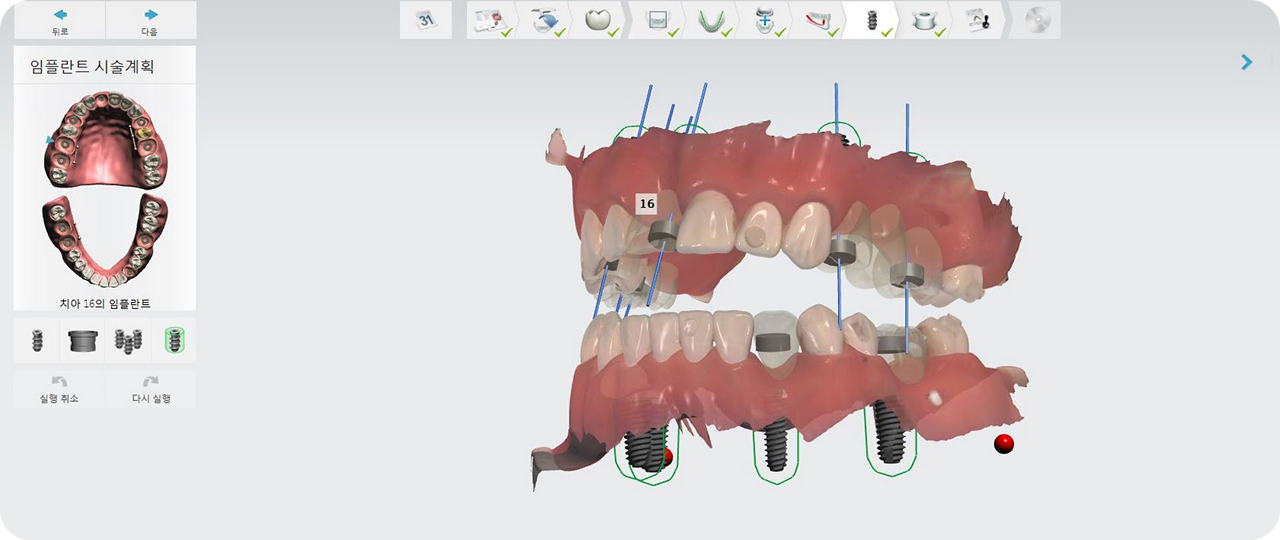Viewport: 1280px width, 540px height.
Task: Toggle the green highlighted implant outline tool
Action: coord(174,341)
